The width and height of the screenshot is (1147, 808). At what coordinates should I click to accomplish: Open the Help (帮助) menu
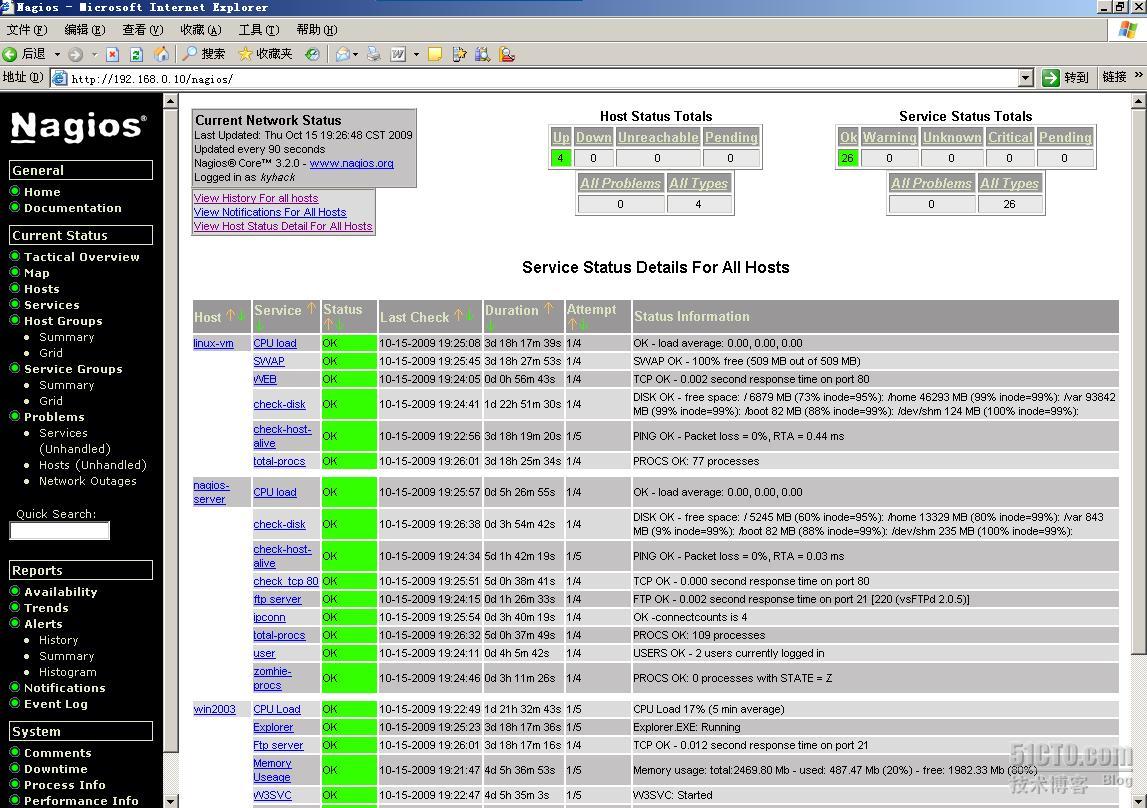[x=317, y=29]
